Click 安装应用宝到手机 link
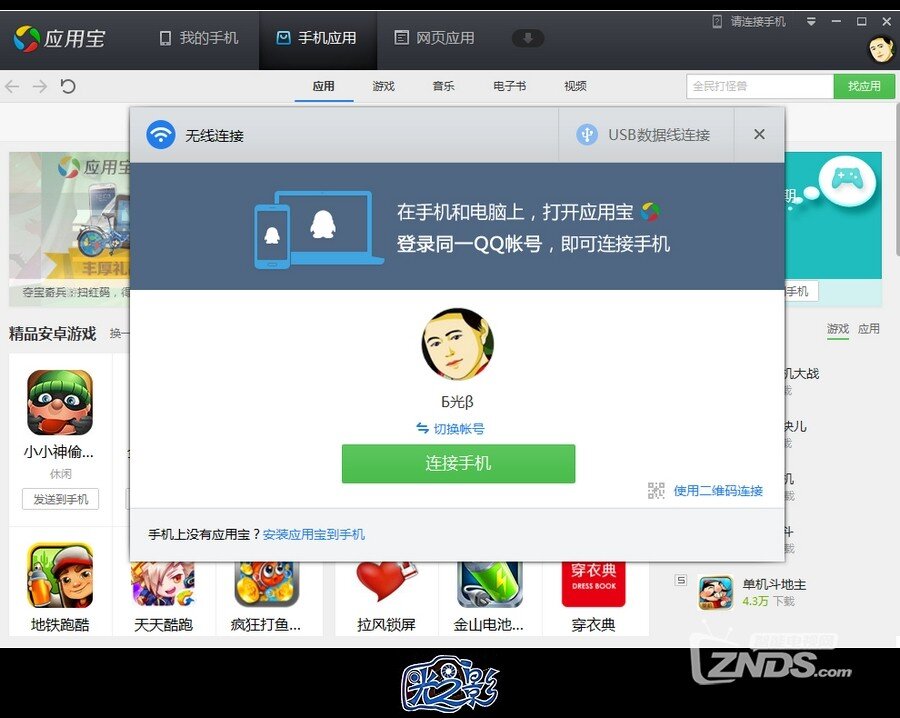The image size is (900, 718). (313, 534)
